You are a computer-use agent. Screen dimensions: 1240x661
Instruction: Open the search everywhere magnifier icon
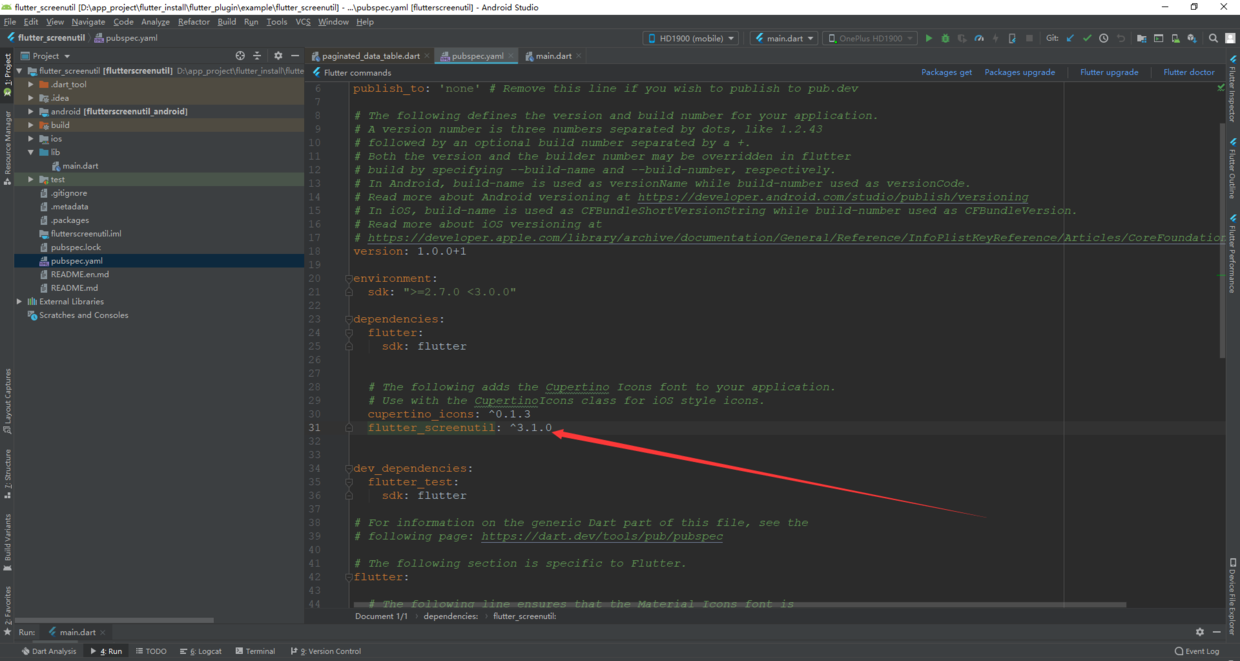(1213, 38)
